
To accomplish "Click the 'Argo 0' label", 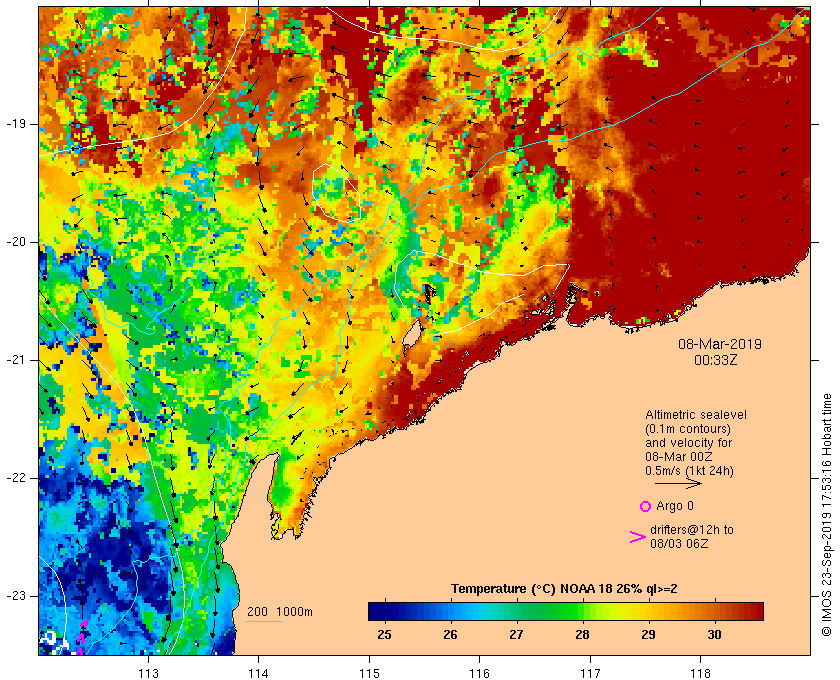I will pos(674,506).
